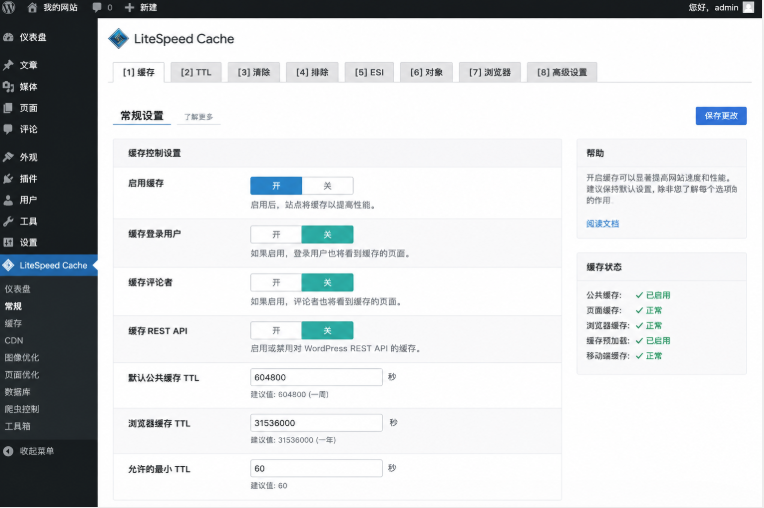Focus the 默认公共缓存 TTL field
The image size is (764, 508).
point(316,377)
